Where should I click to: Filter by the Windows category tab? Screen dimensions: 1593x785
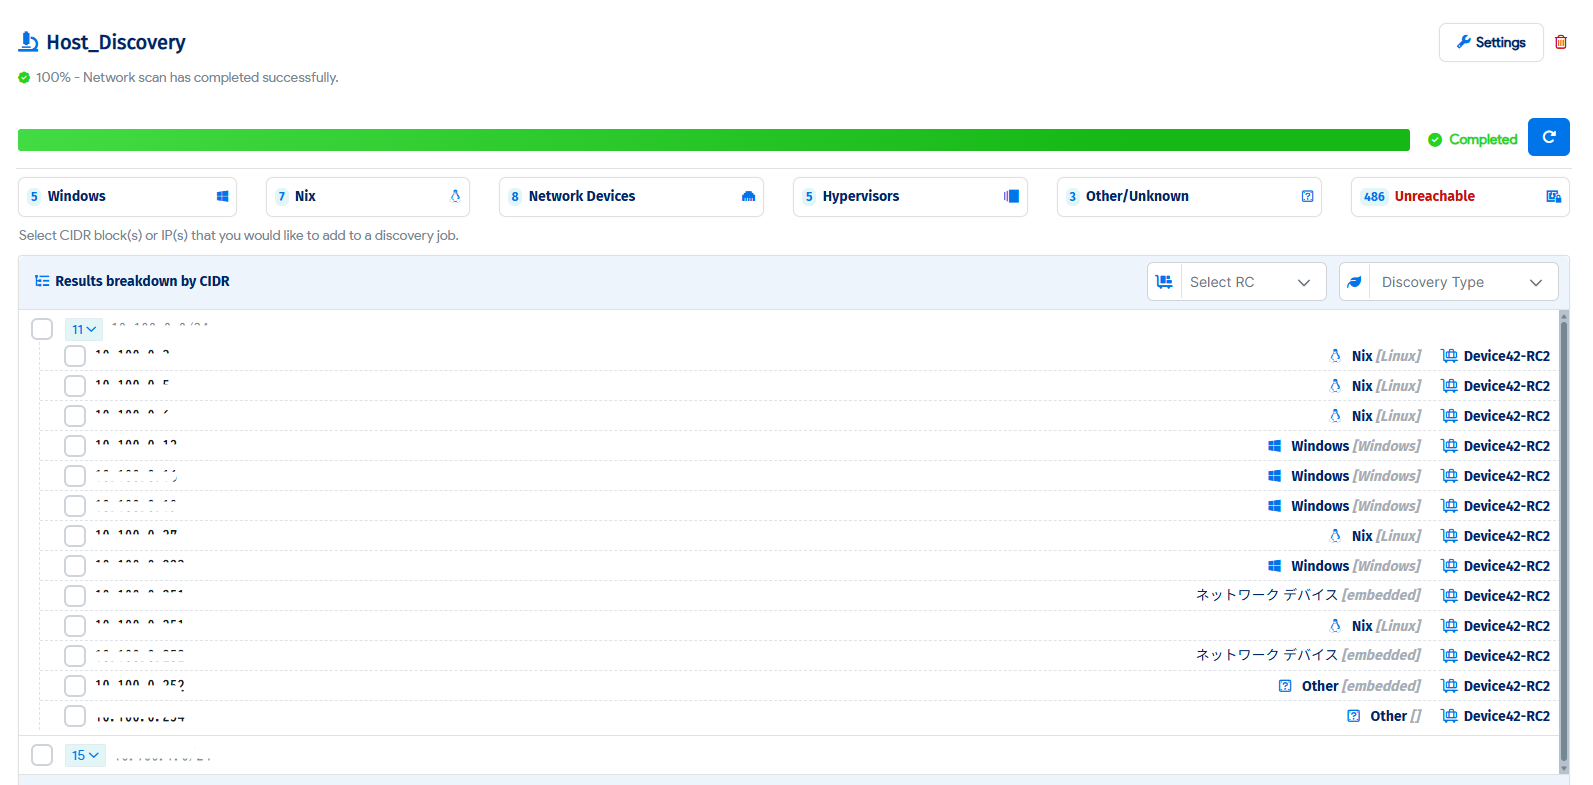click(x=127, y=197)
